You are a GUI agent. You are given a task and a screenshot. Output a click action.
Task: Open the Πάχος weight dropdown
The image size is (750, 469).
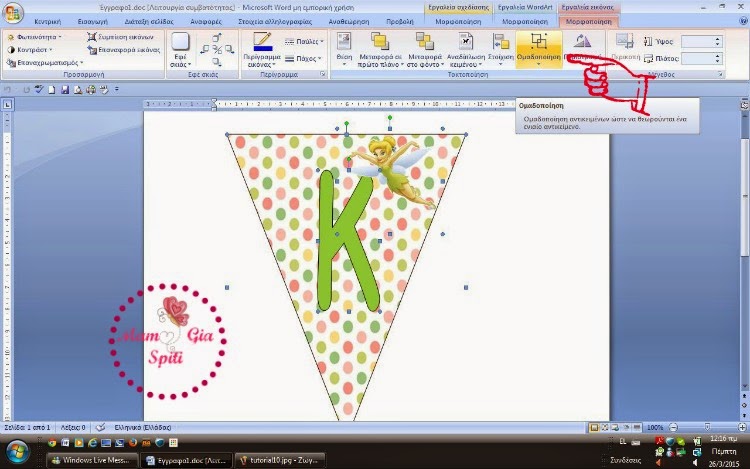pyautogui.click(x=303, y=58)
